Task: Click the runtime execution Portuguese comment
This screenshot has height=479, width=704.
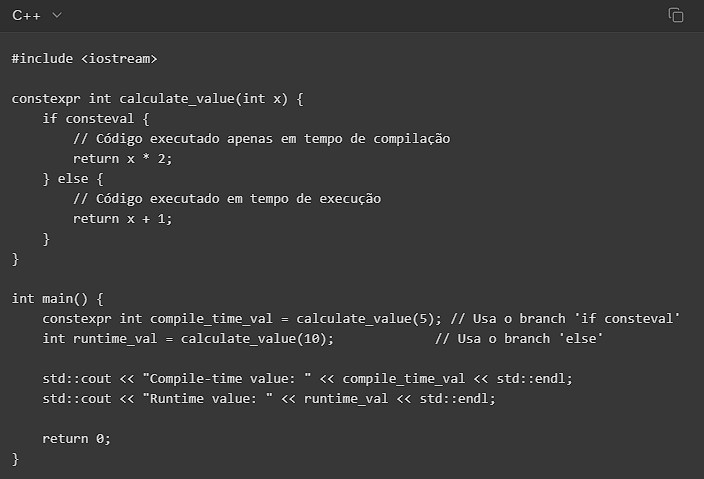Action: (x=227, y=199)
